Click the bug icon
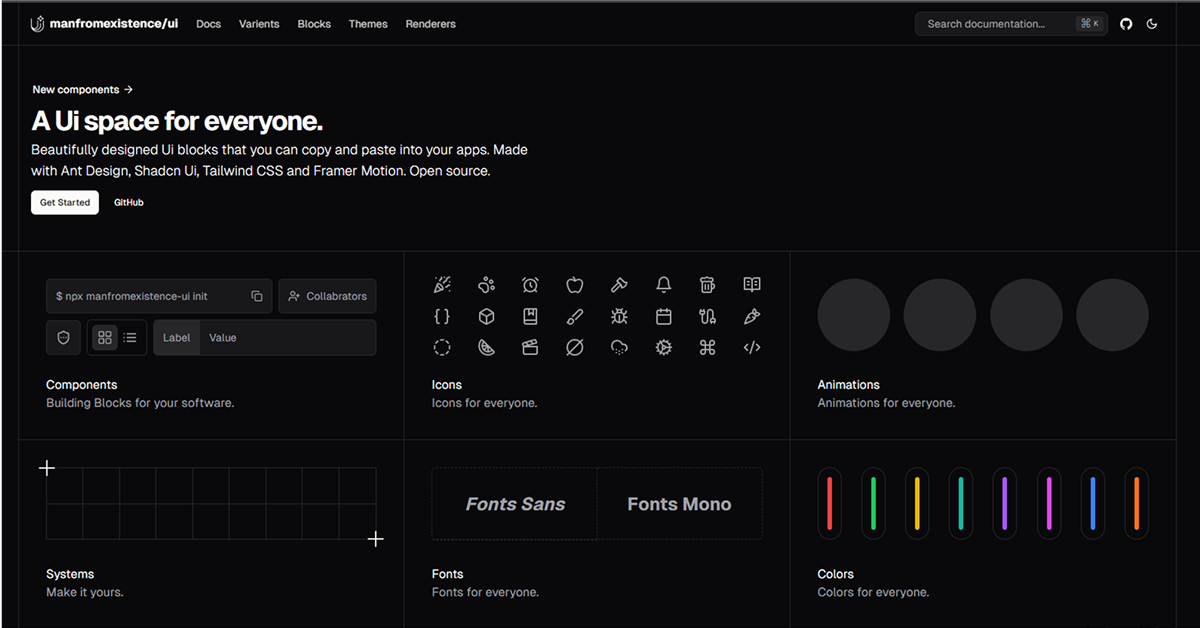This screenshot has width=1200, height=628. (619, 316)
